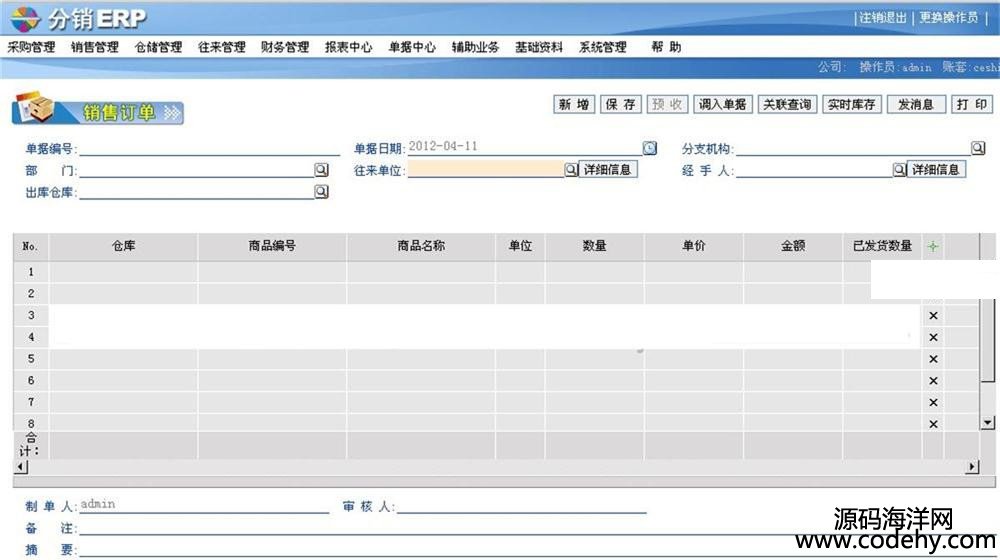
Task: Click the calendar icon beside 单据日期
Action: [x=650, y=148]
